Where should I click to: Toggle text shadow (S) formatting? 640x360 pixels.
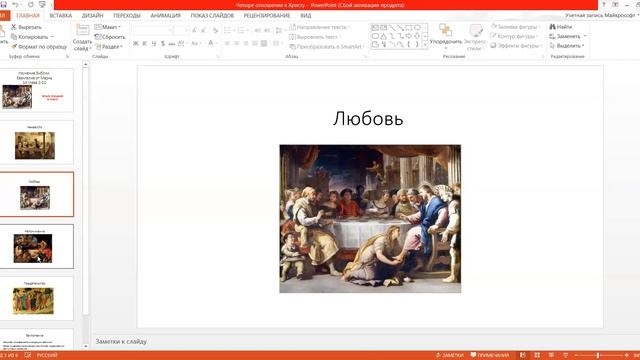coord(163,43)
